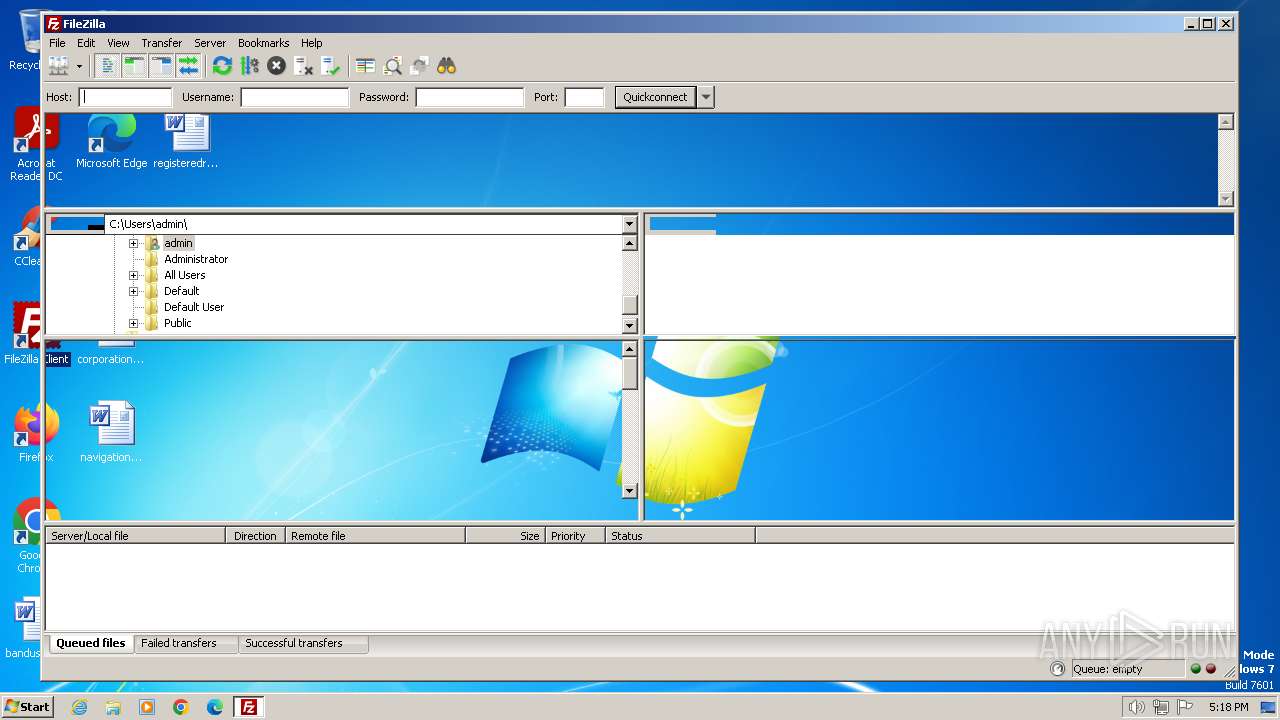Disconnect from the current server
Viewport: 1280px width, 720px height.
(303, 66)
